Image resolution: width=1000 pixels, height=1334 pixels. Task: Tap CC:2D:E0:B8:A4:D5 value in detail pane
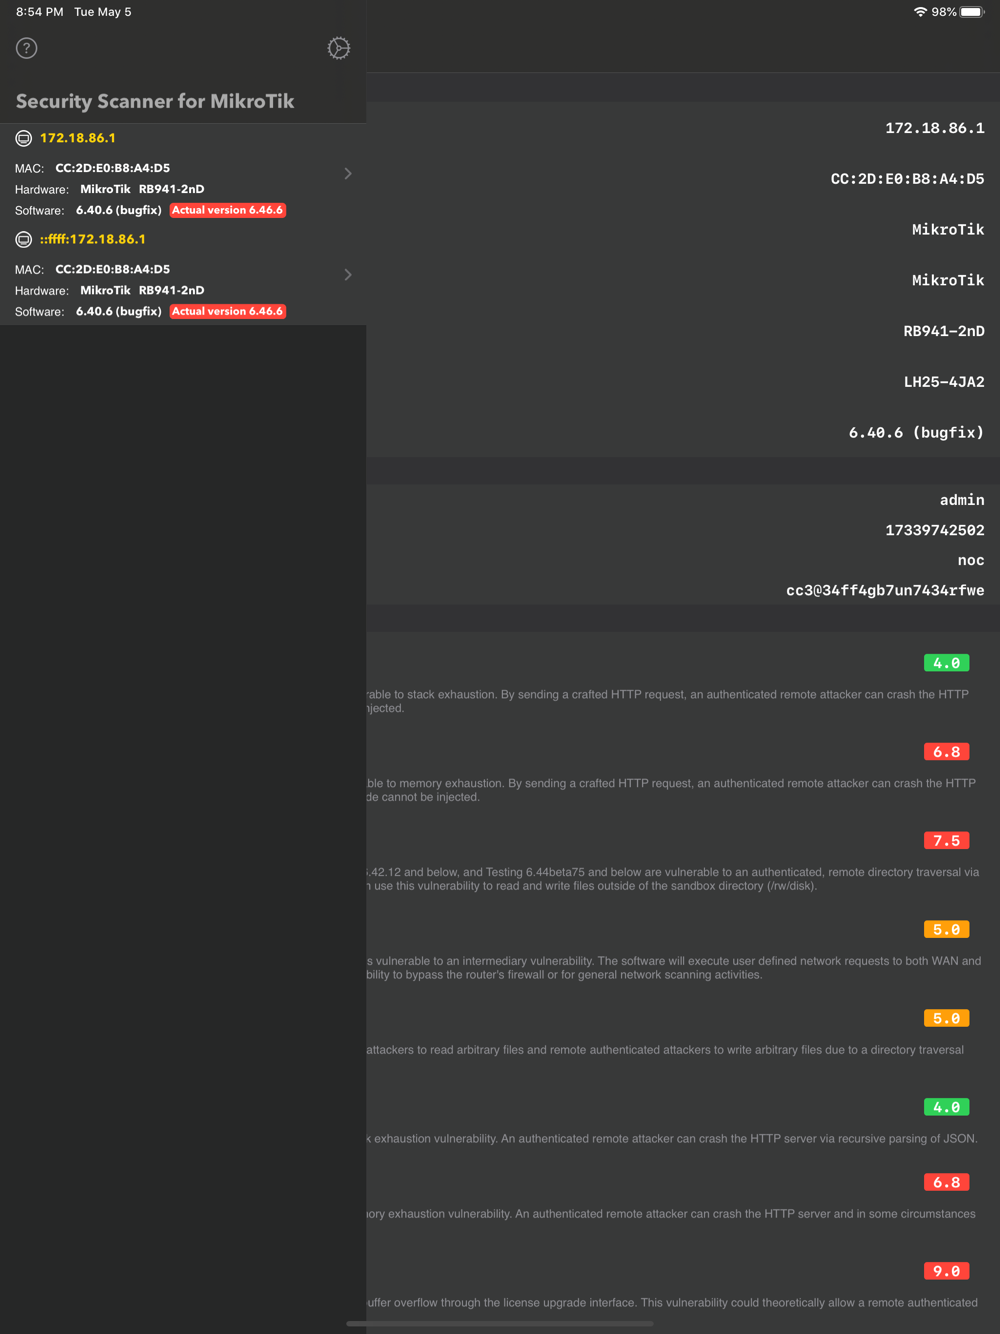pos(908,179)
